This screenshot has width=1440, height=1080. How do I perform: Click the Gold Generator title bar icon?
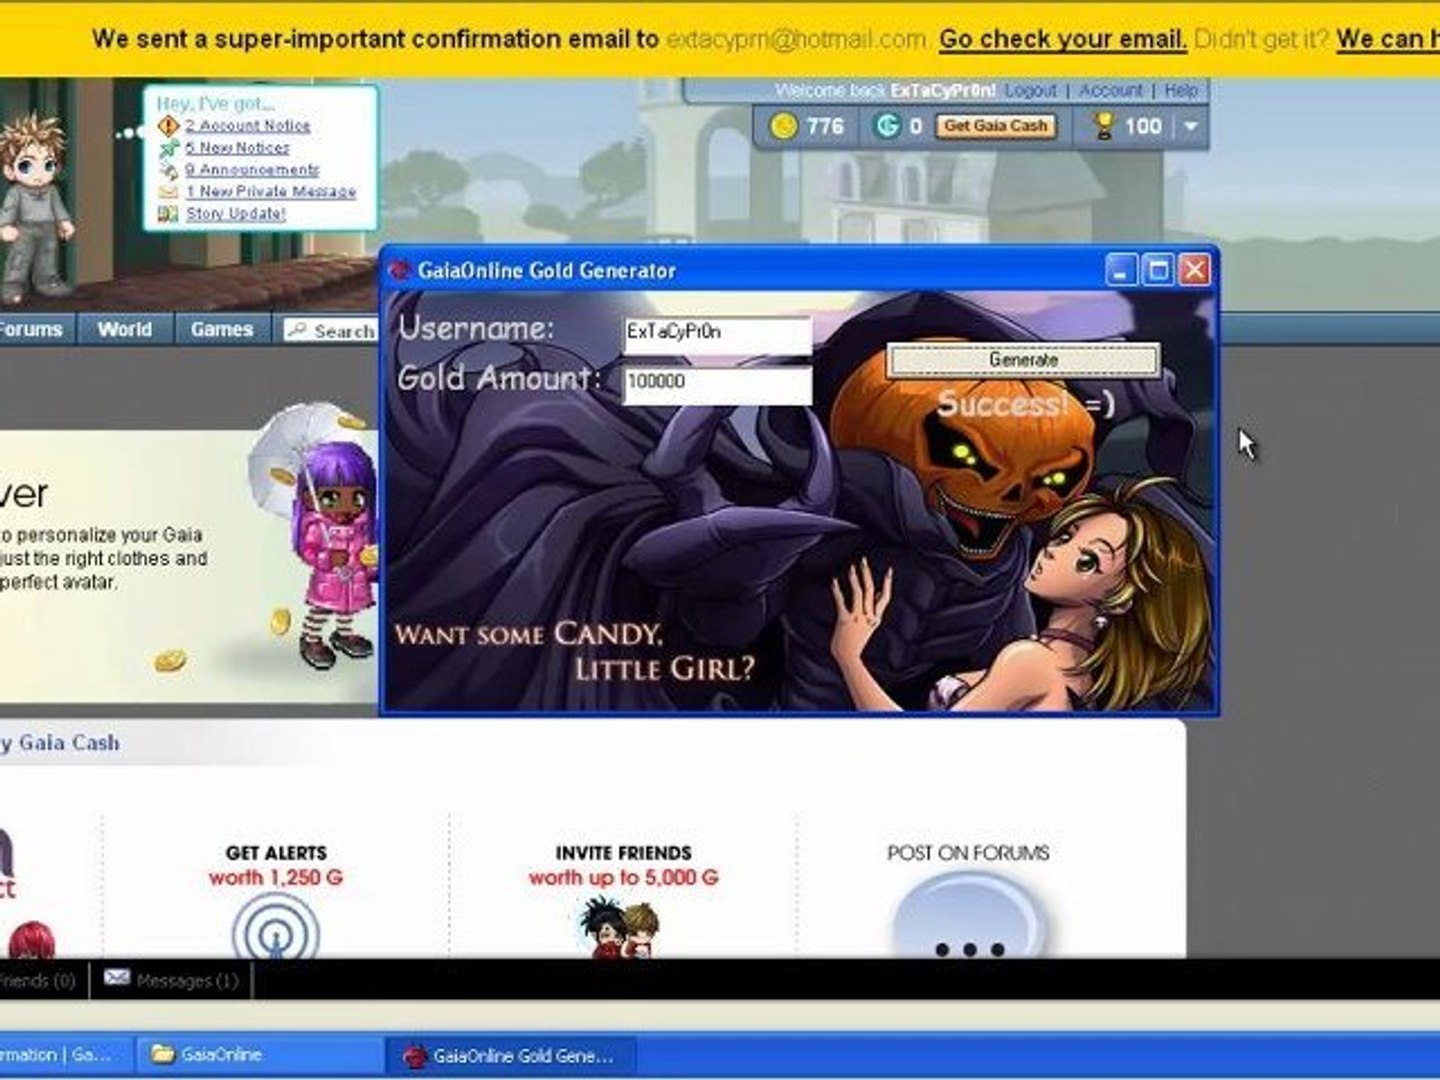tap(400, 271)
